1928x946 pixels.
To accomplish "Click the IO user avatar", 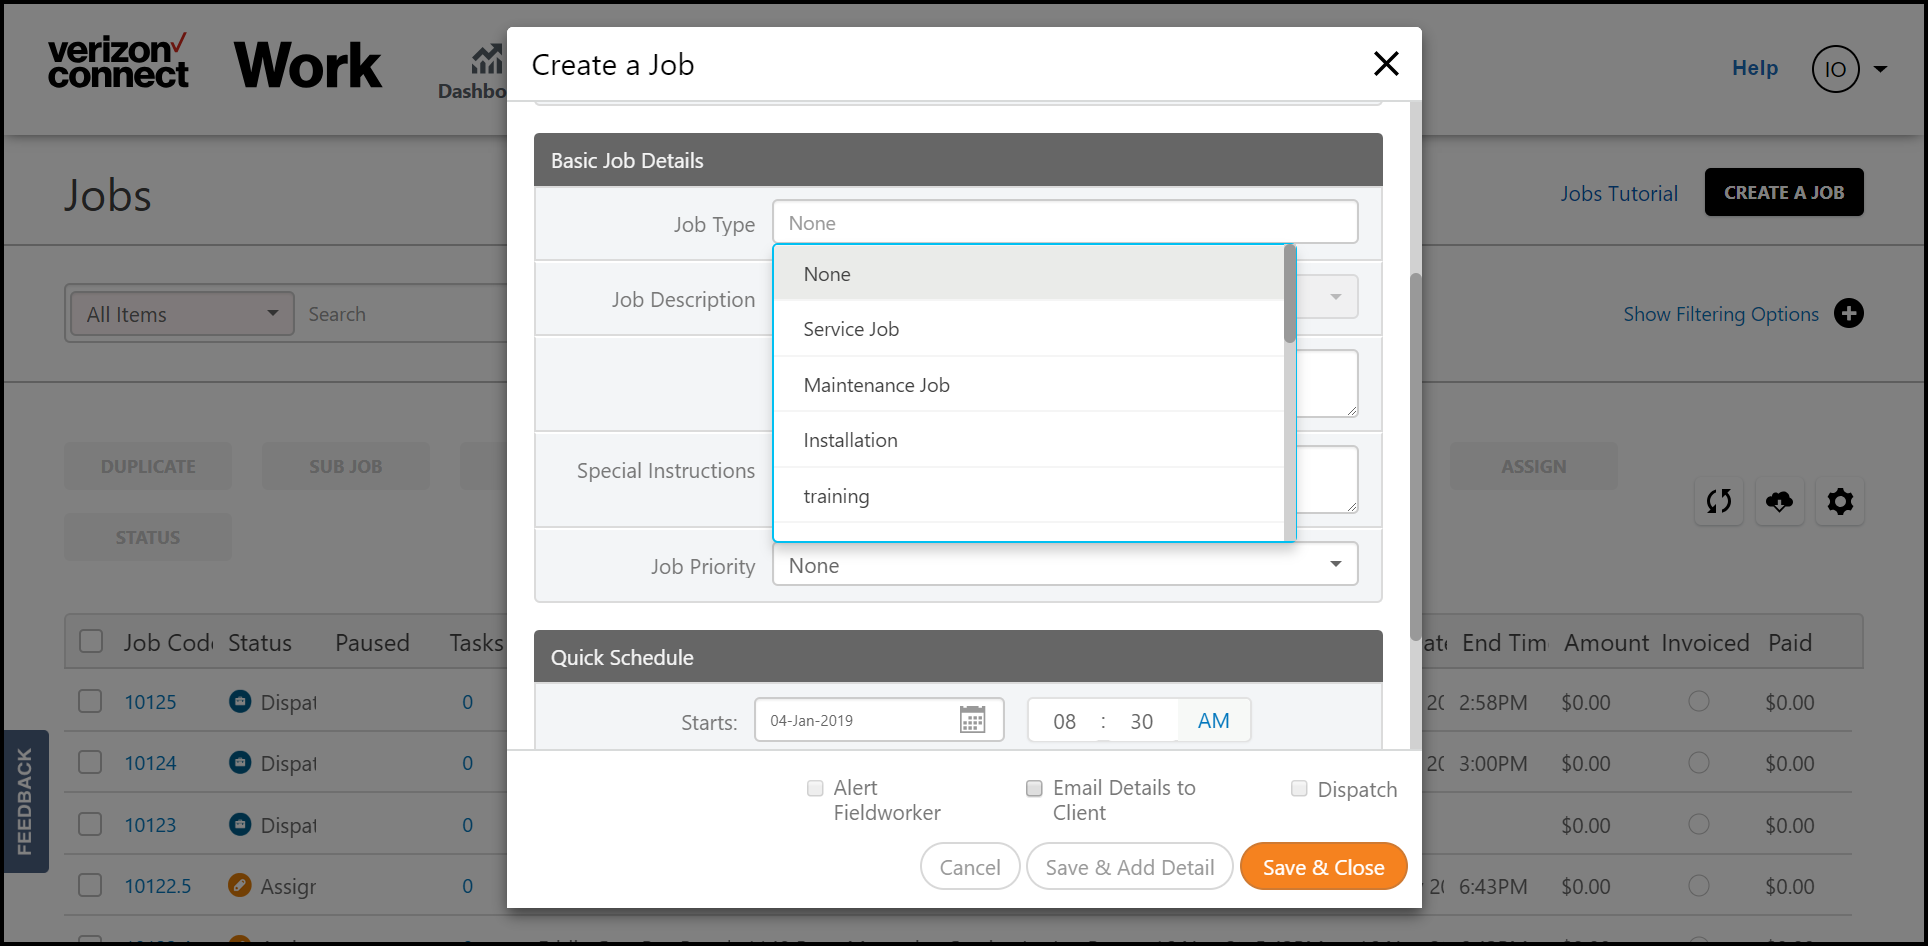I will click(1835, 69).
